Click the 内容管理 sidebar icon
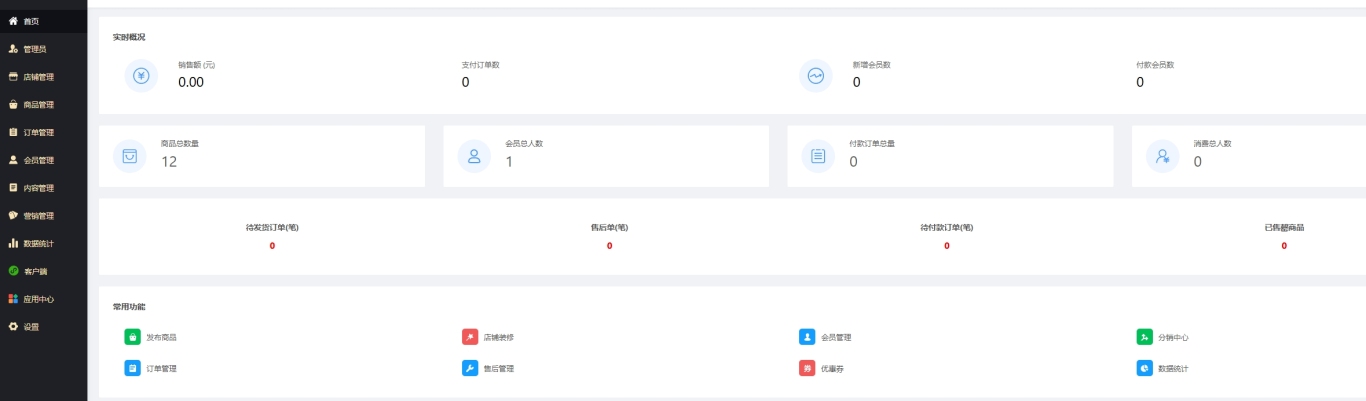Viewport: 1366px width, 401px height. (x=13, y=187)
